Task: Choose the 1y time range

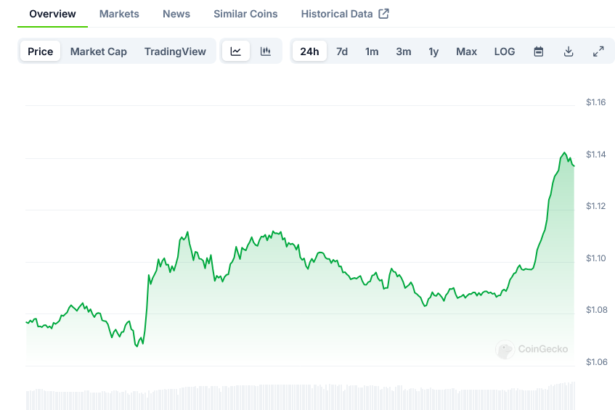Action: (433, 52)
